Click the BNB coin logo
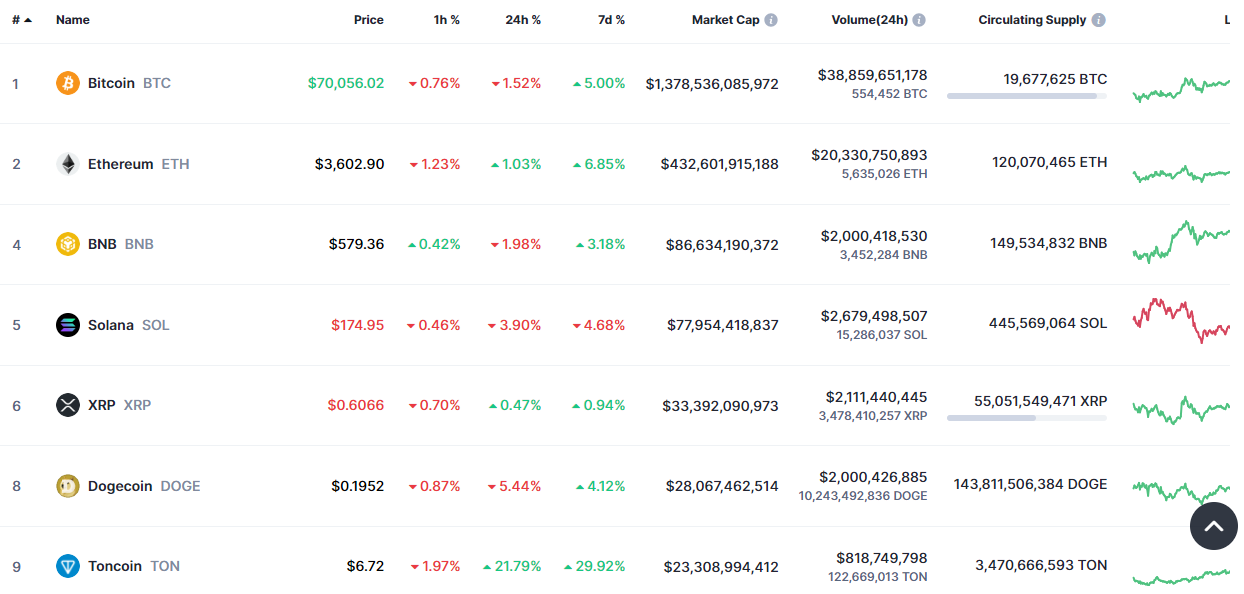This screenshot has height=594, width=1244. (68, 244)
